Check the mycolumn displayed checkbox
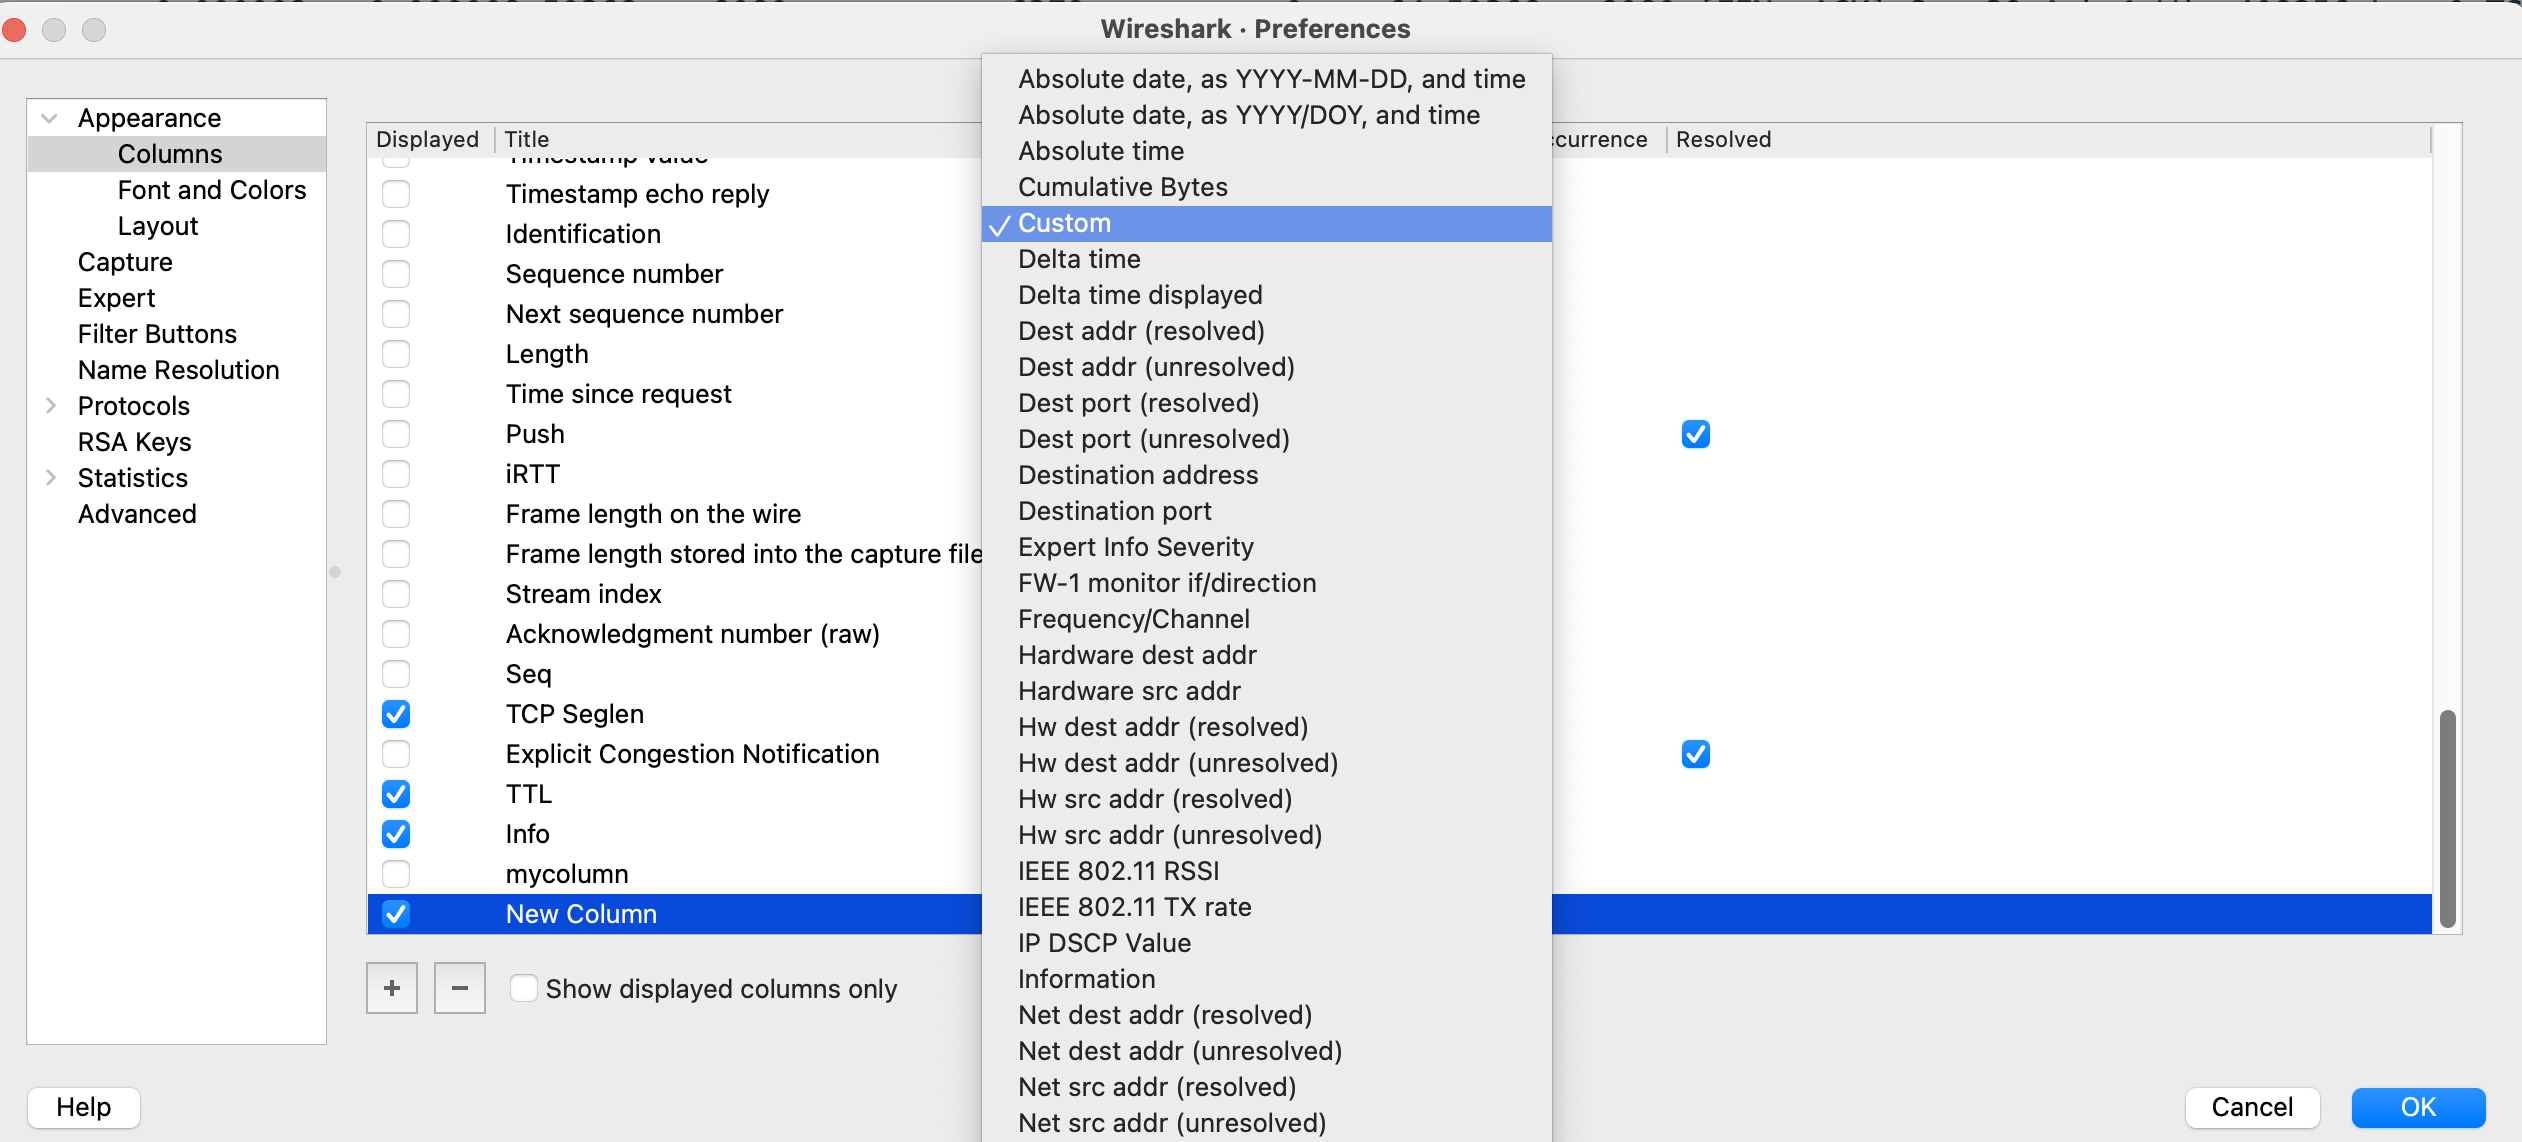Screen dimensions: 2522x1142 tap(396, 874)
